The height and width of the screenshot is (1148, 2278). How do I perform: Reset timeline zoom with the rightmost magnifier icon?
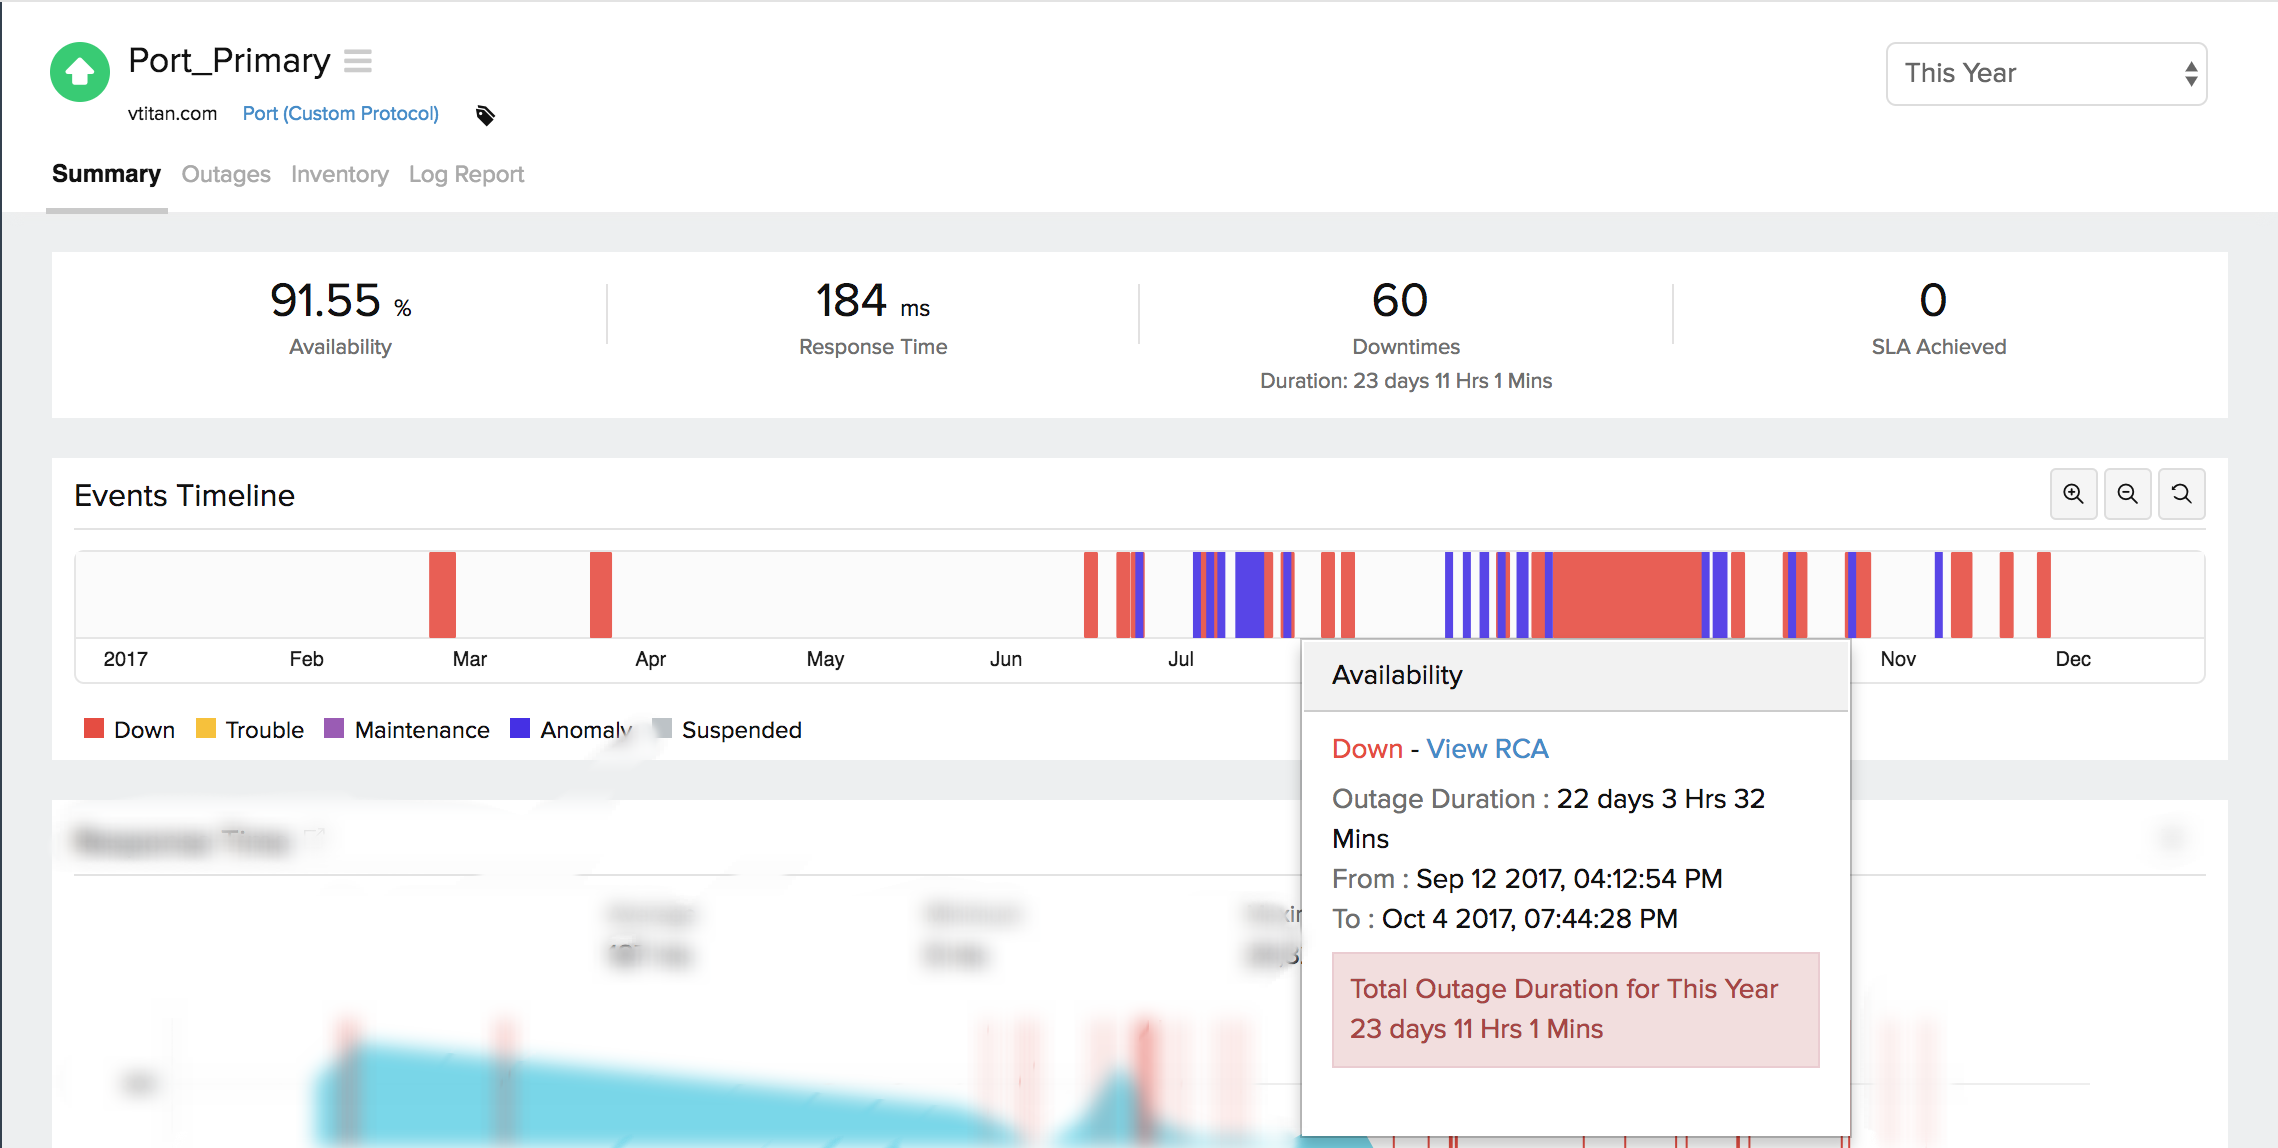(x=2181, y=494)
